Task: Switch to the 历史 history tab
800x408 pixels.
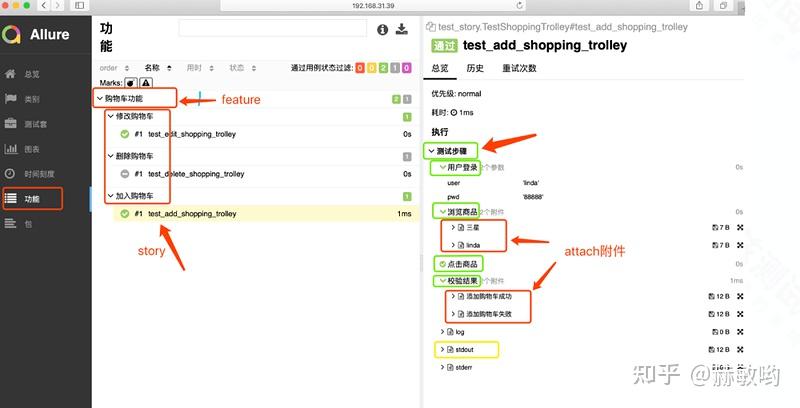Action: tap(475, 68)
